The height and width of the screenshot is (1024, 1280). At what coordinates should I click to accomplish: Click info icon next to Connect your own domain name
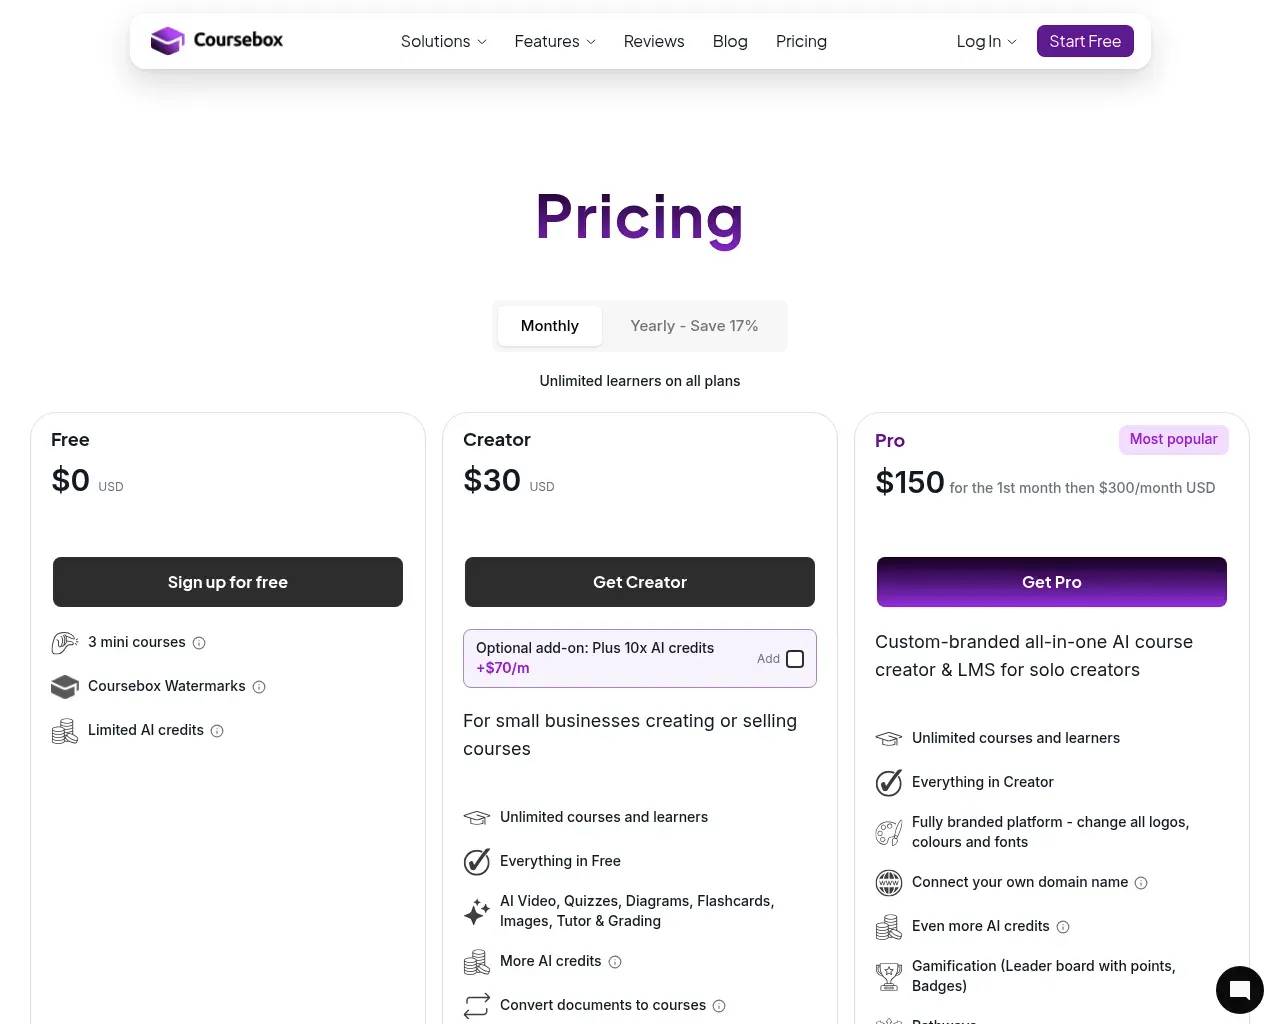(1141, 883)
